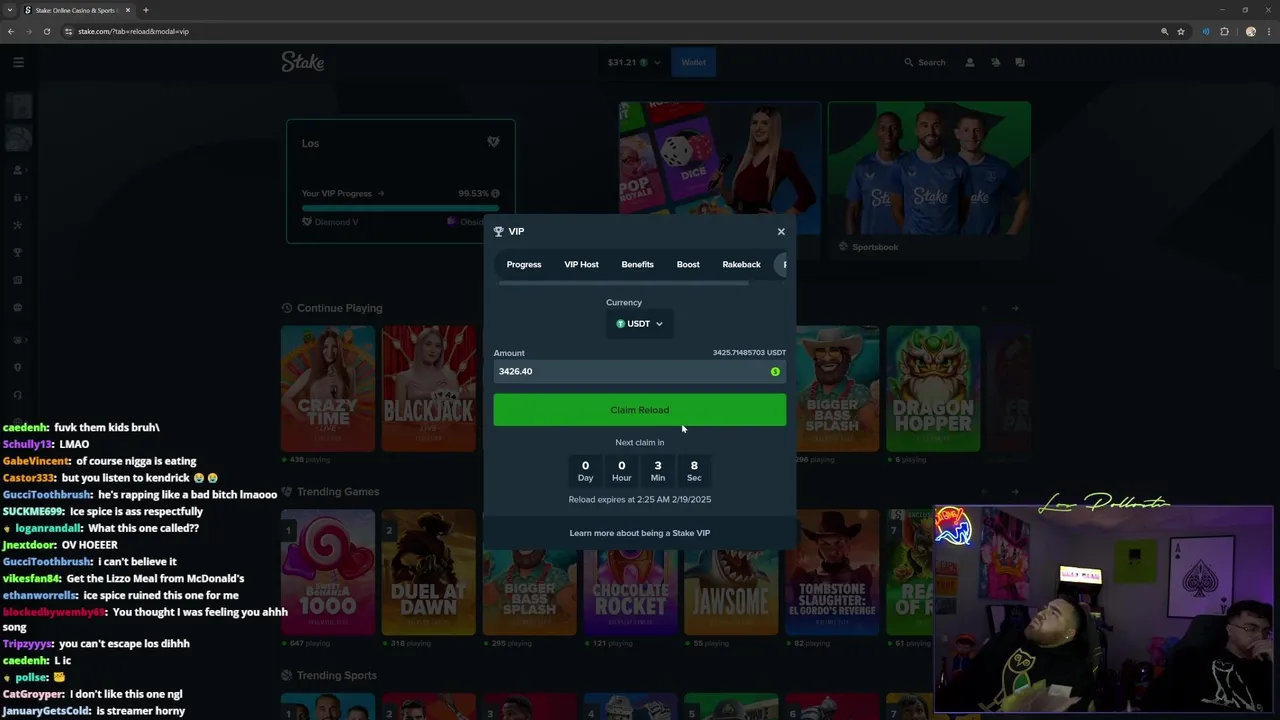
Task: Click the Claim Reload button
Action: 640,410
